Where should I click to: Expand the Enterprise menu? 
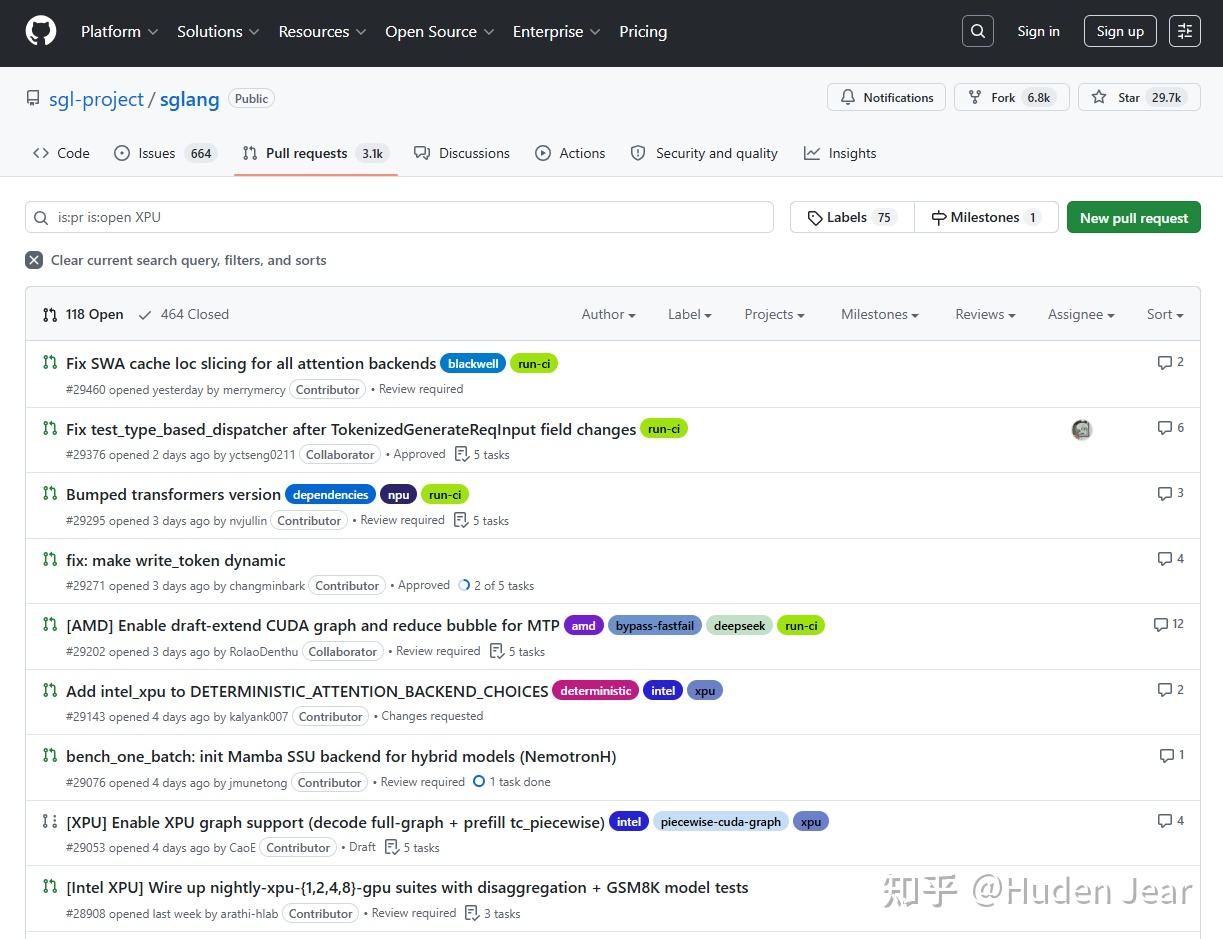tap(557, 31)
